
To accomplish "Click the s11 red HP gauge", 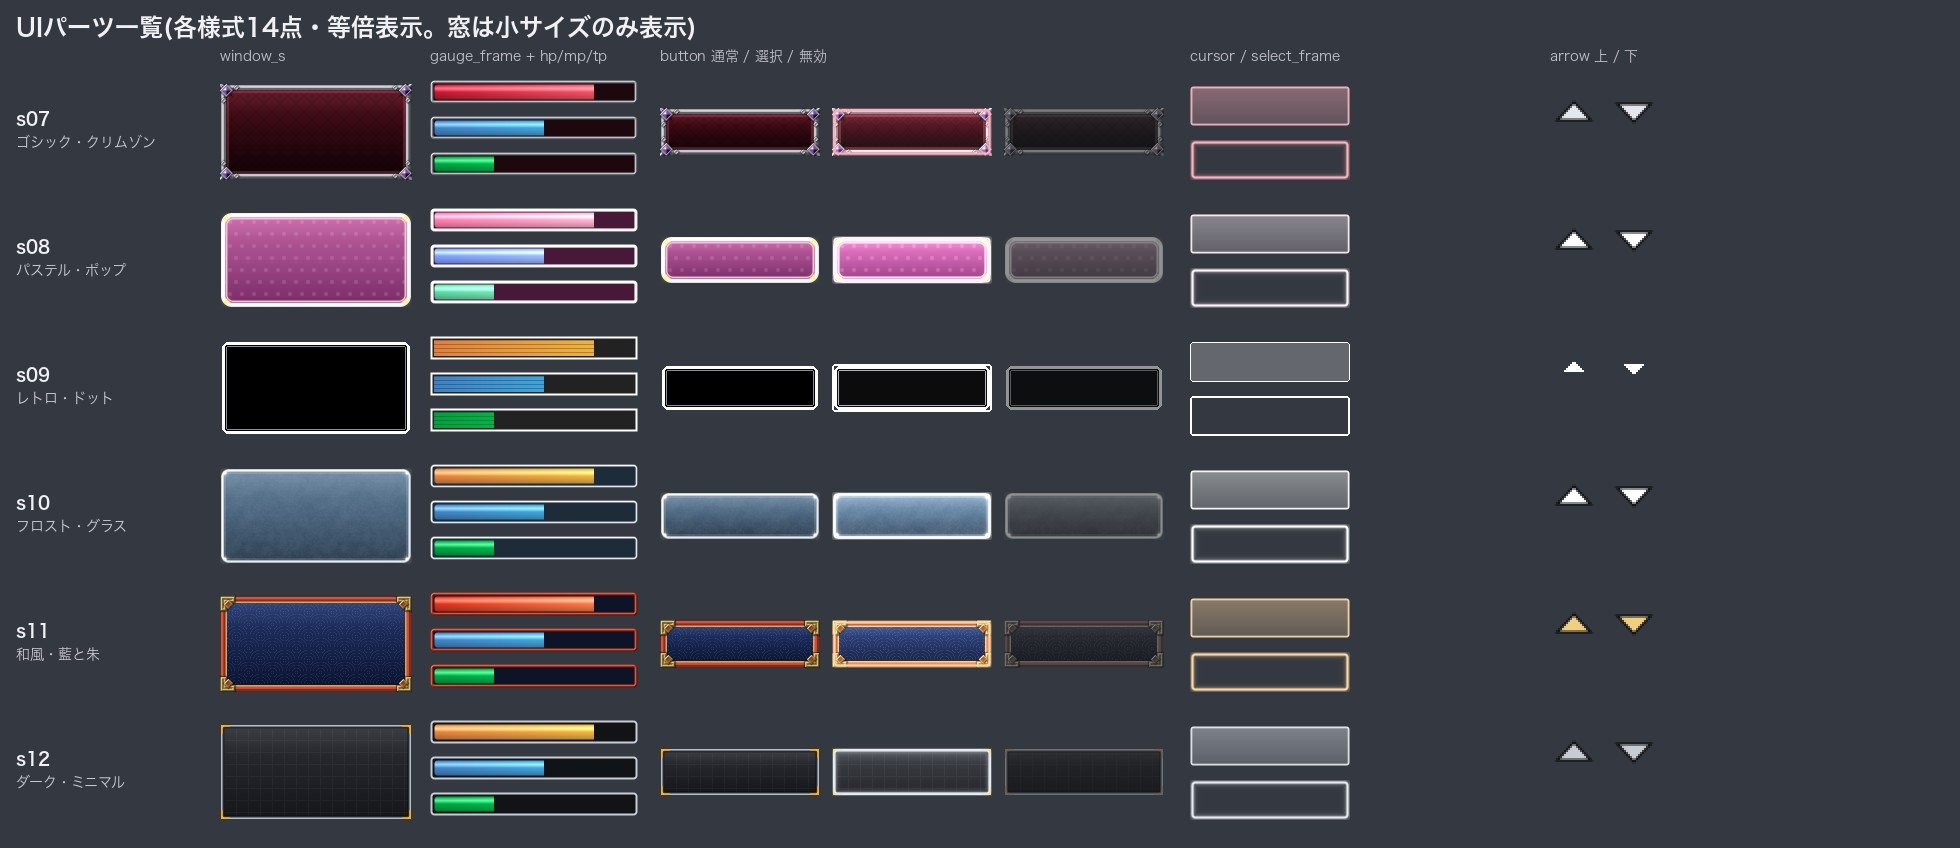I will pyautogui.click(x=534, y=604).
